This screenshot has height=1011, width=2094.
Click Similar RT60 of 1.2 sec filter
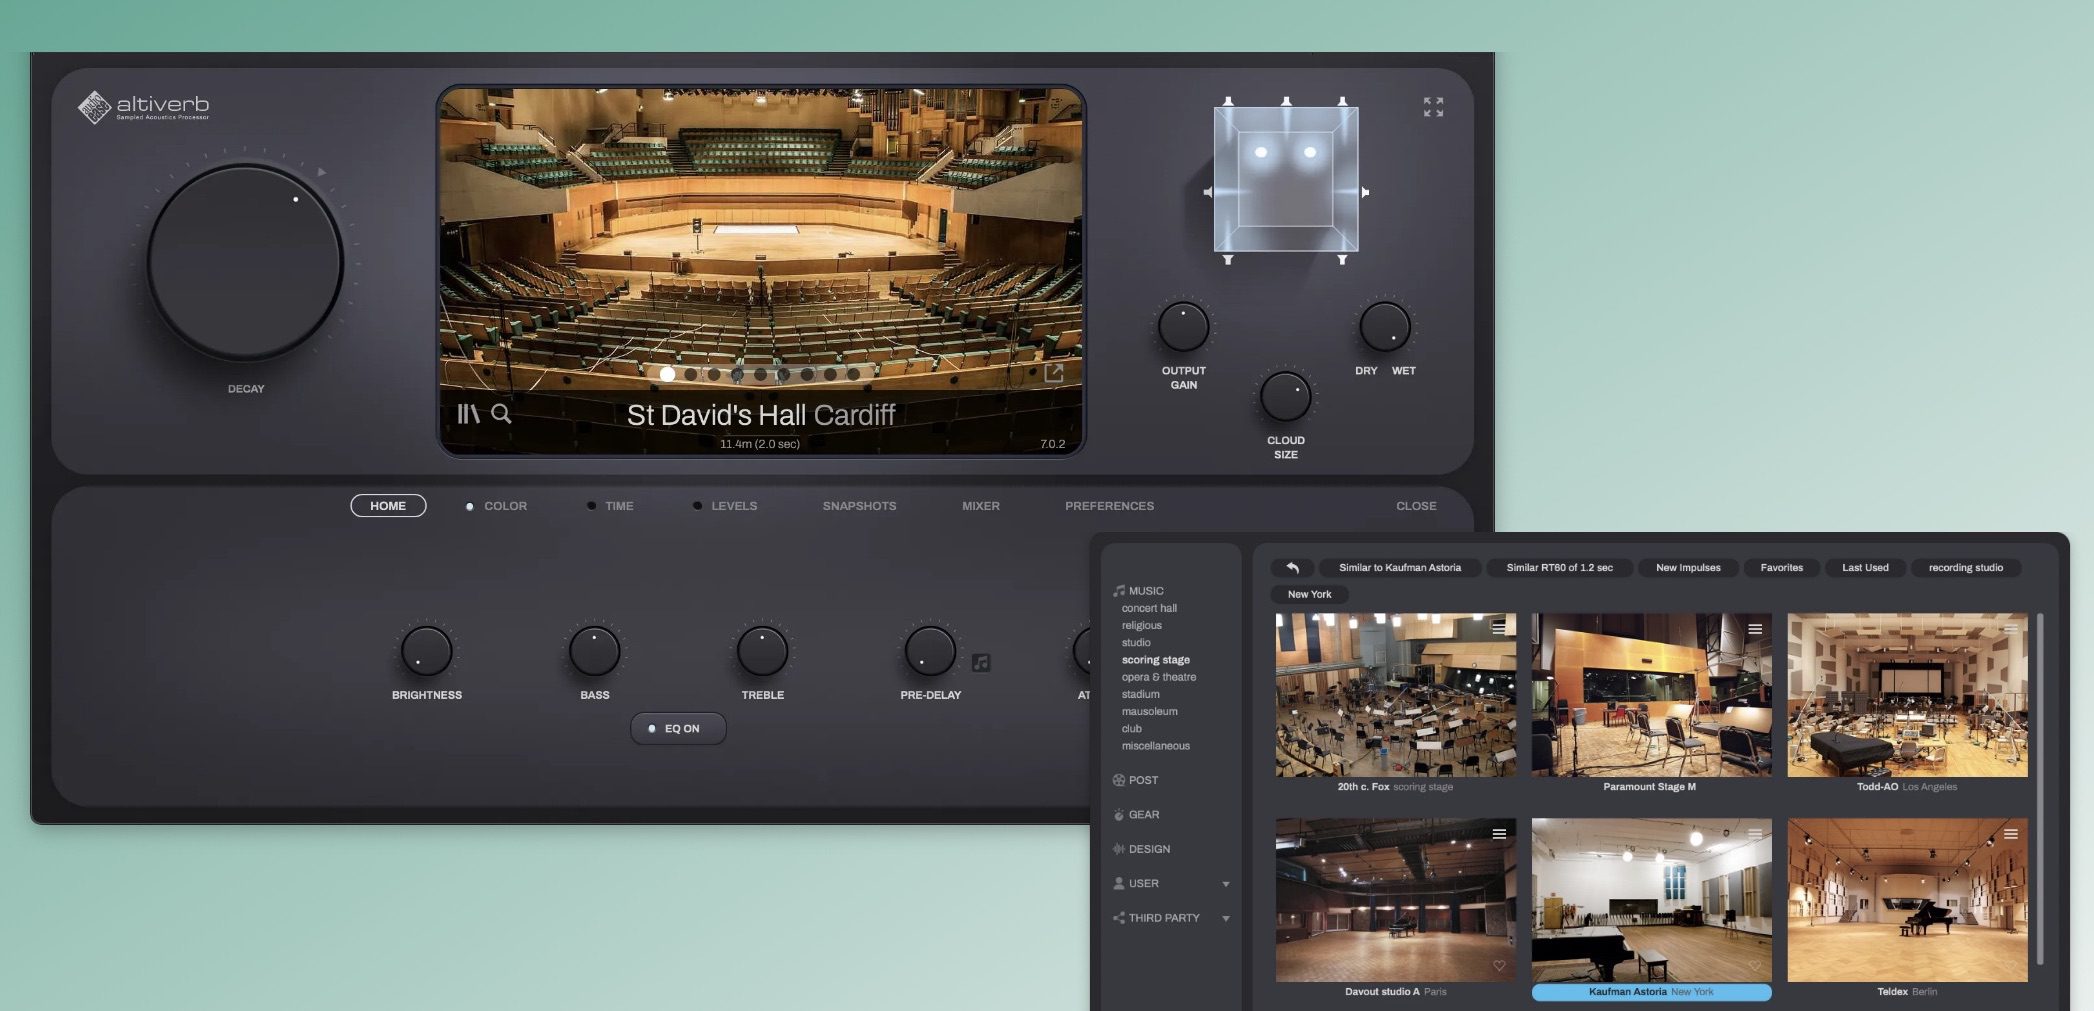[1559, 567]
